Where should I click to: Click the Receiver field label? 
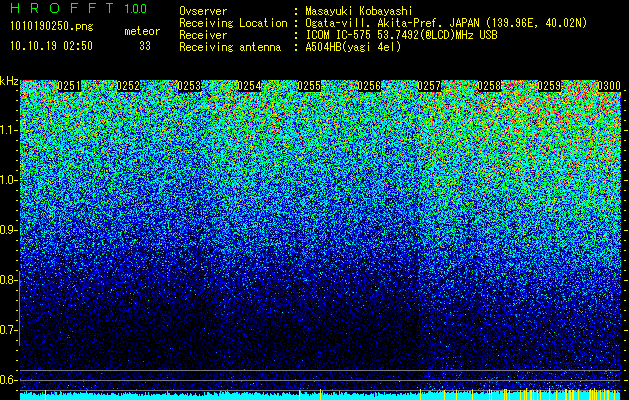click(x=203, y=35)
